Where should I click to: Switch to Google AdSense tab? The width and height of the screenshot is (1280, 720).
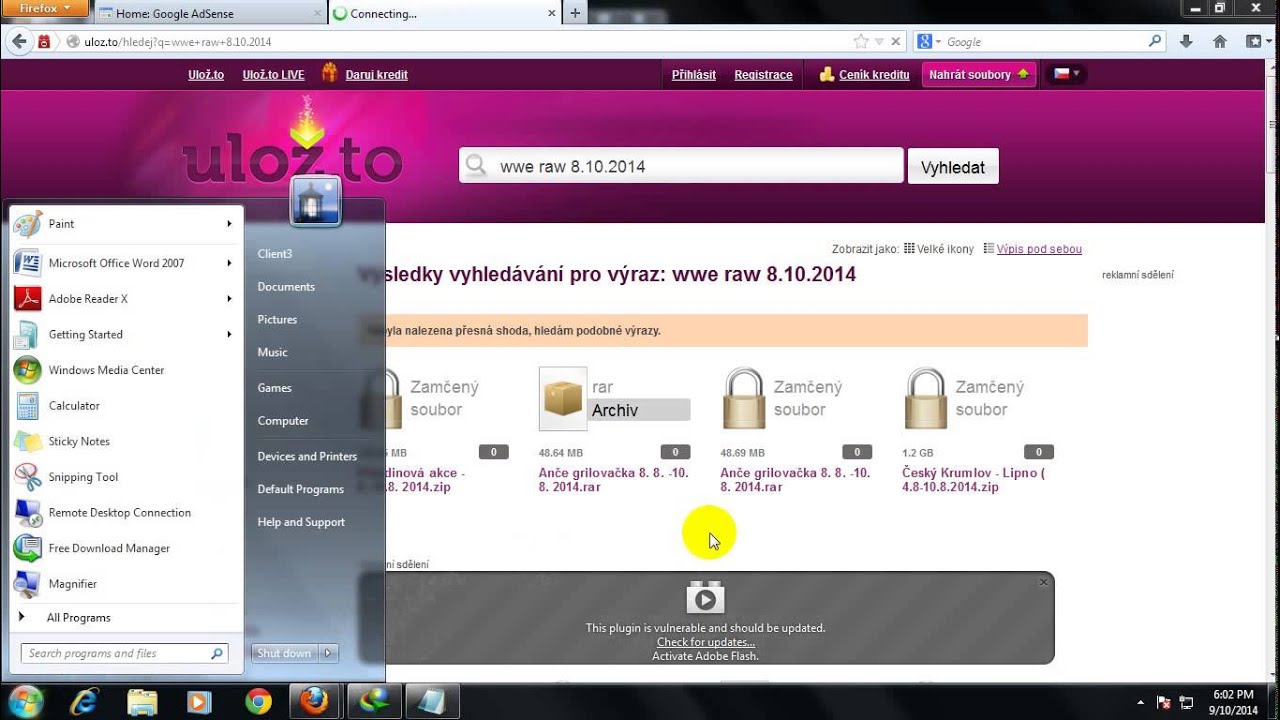[x=211, y=14]
